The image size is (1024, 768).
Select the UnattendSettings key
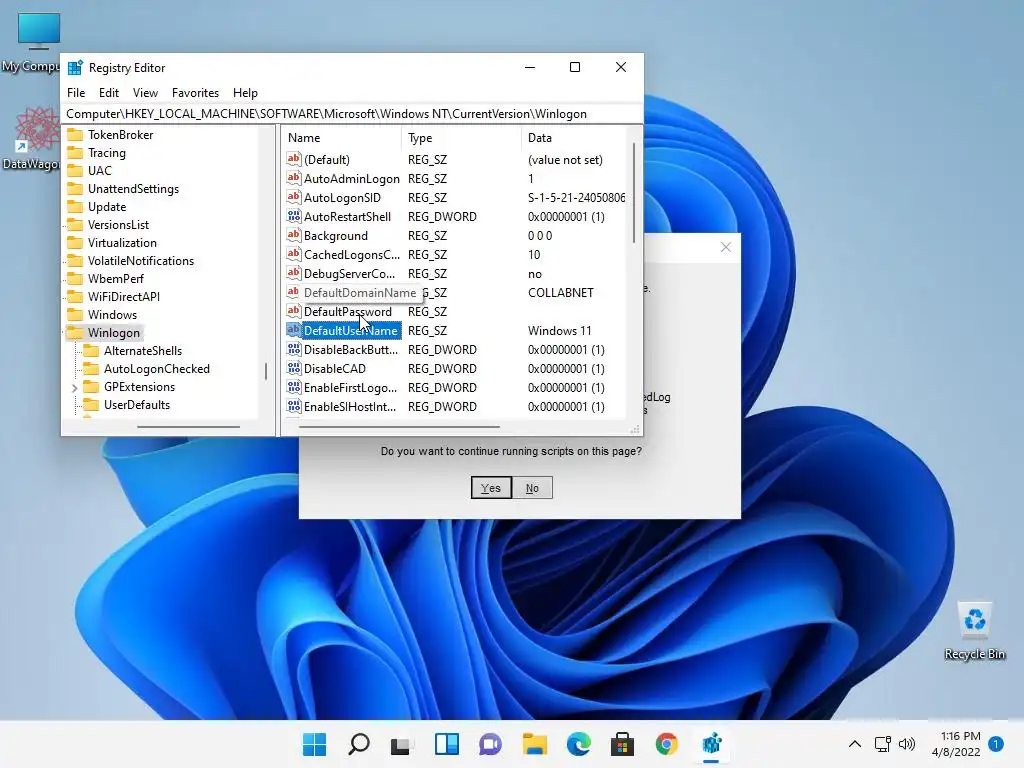click(x=133, y=189)
